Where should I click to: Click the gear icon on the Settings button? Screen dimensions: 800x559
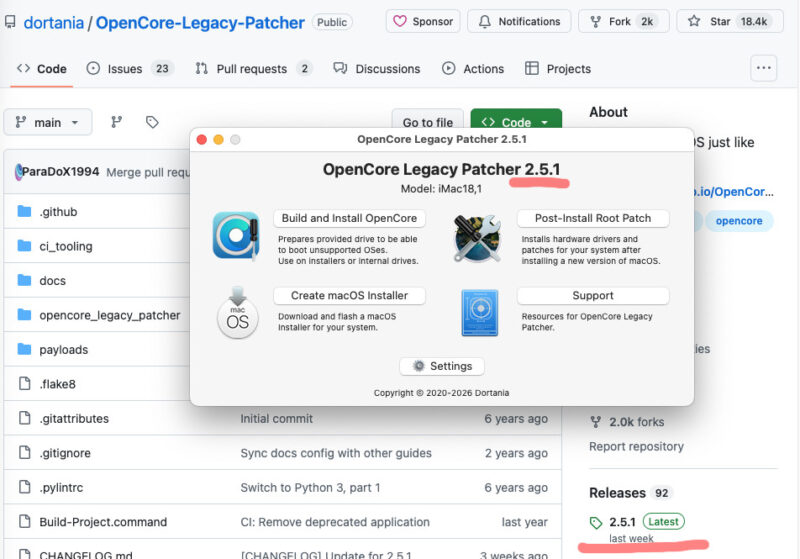(418, 366)
